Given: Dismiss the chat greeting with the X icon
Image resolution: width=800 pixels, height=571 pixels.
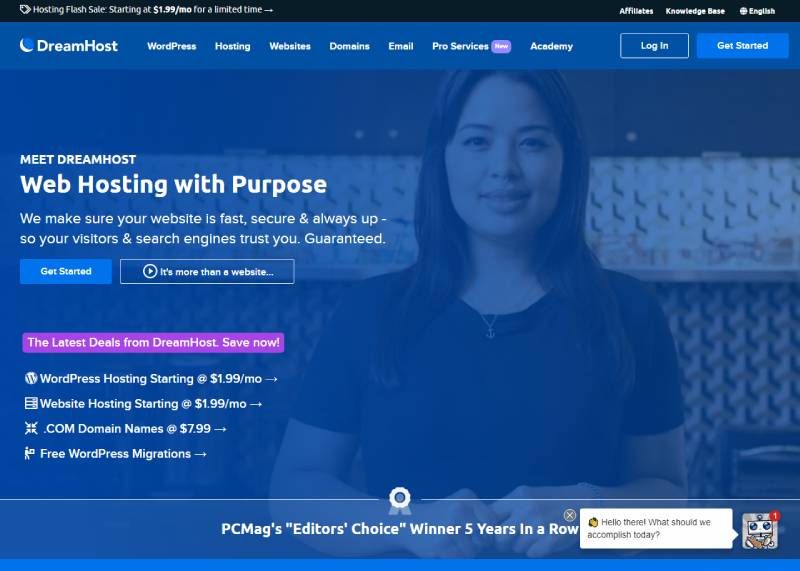Looking at the screenshot, I should coord(570,515).
